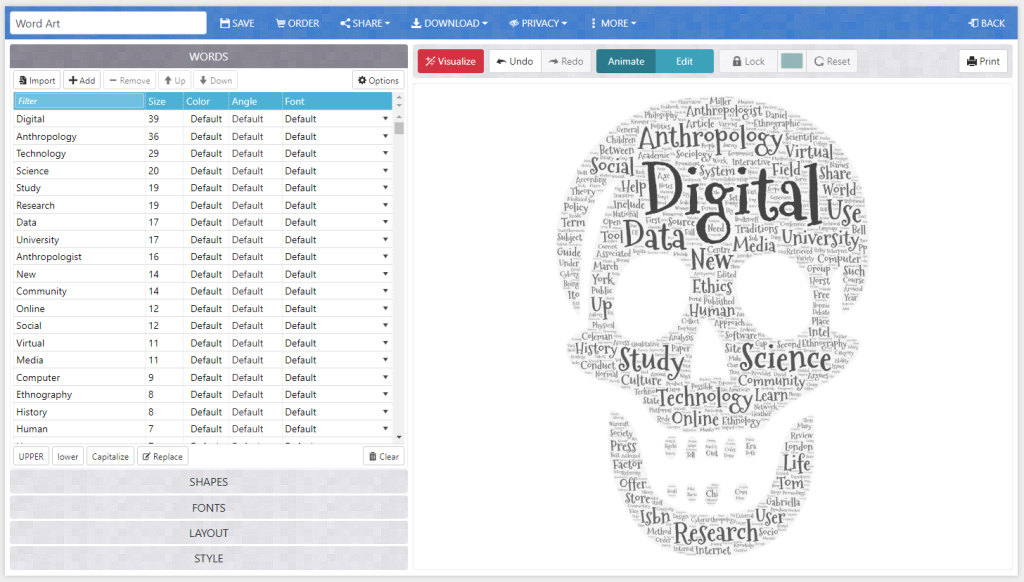Open the Angle dropdown for Anthropology
1024x582 pixels.
[x=253, y=136]
